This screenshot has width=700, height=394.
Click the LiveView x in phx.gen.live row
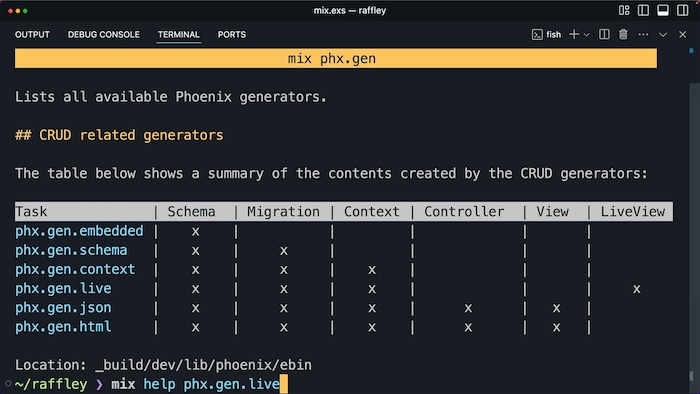(637, 289)
